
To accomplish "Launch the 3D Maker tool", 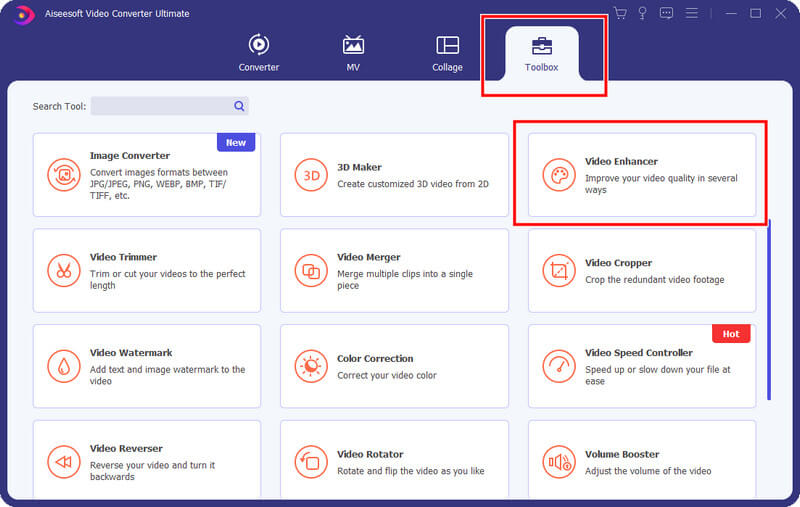I will click(394, 175).
